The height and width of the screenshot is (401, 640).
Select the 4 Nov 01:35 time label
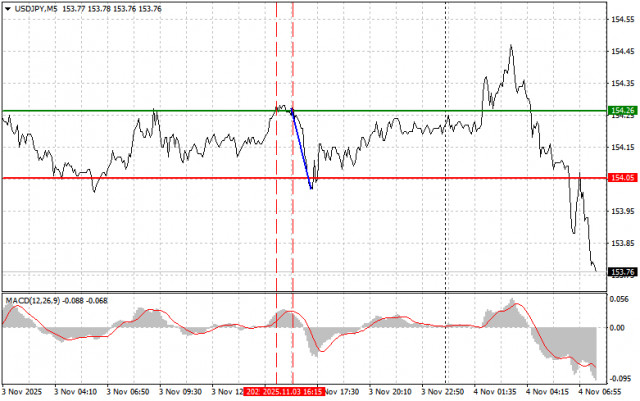tap(495, 392)
